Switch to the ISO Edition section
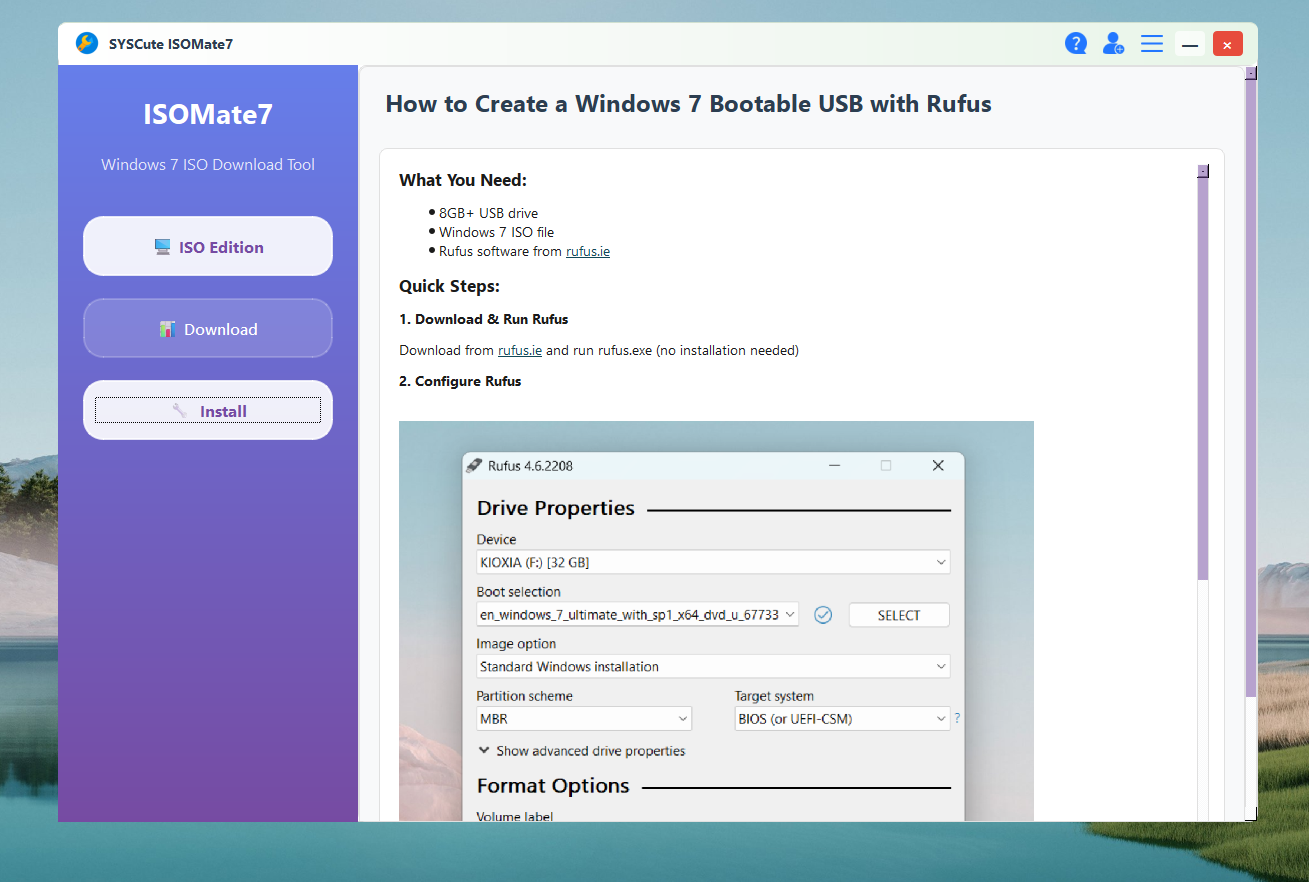The height and width of the screenshot is (882, 1309). pos(208,247)
